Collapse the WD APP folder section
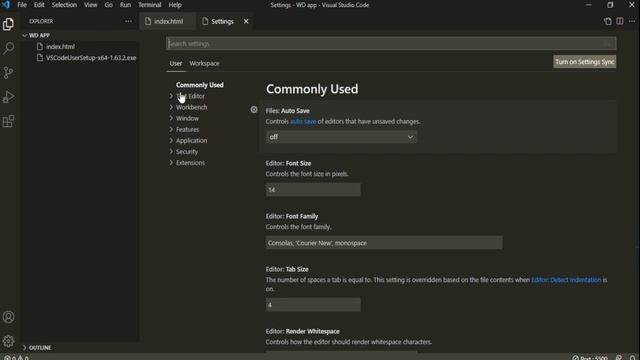This screenshot has width=640, height=360. 39,36
